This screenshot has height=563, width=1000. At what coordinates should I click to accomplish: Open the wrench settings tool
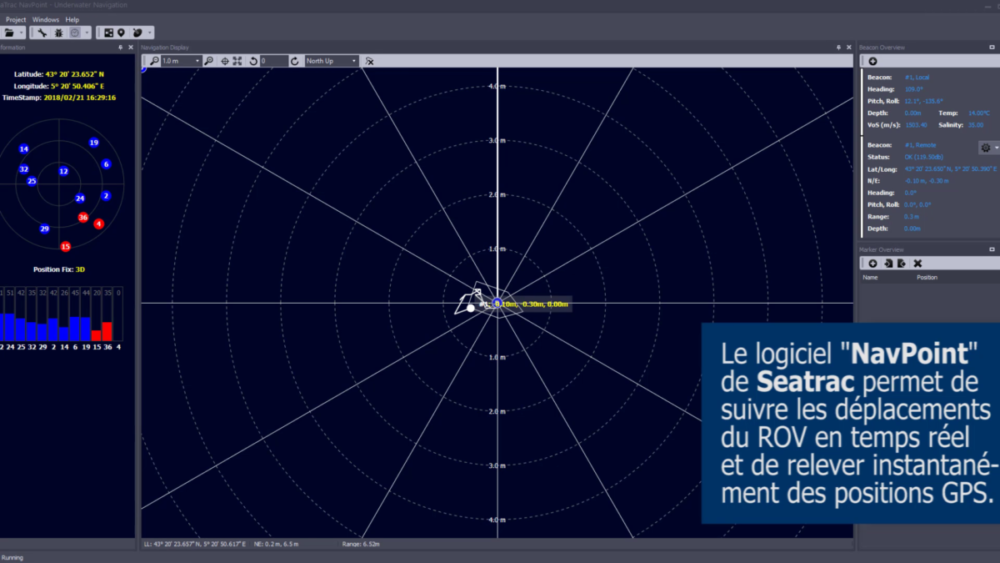click(x=42, y=33)
